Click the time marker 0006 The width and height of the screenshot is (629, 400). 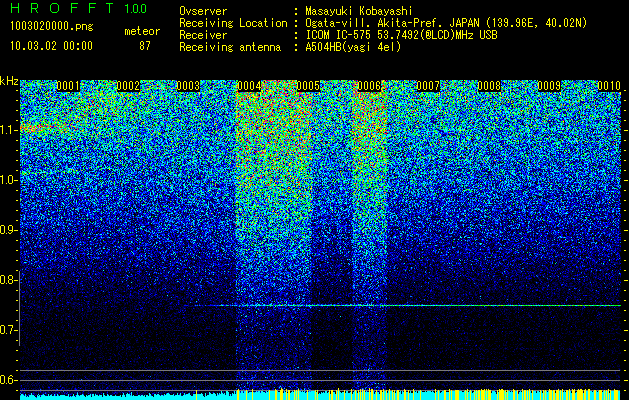pos(369,86)
